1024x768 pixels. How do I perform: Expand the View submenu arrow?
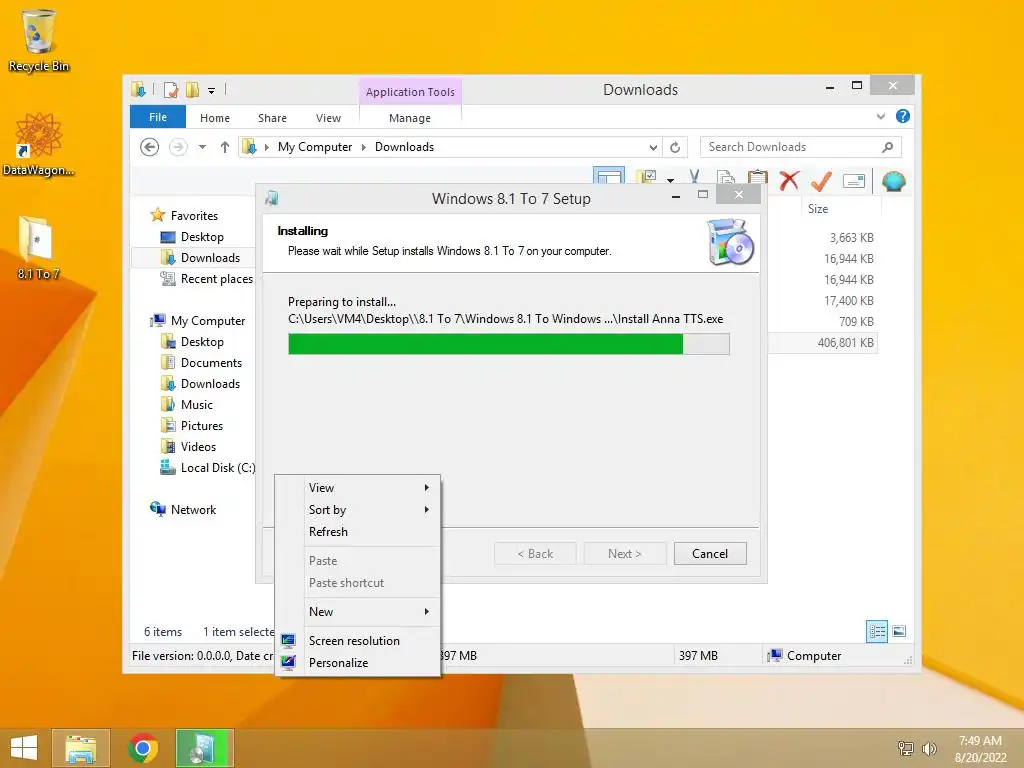[x=426, y=488]
